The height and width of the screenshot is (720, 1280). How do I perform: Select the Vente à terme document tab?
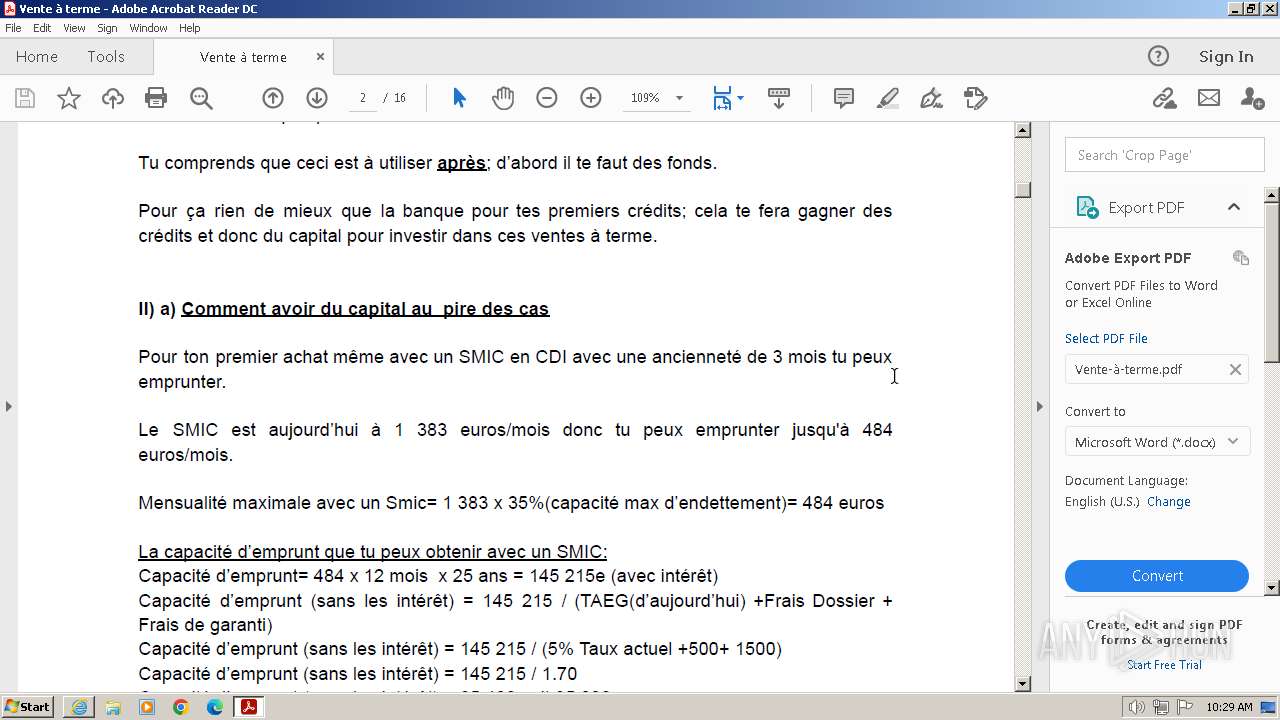243,57
